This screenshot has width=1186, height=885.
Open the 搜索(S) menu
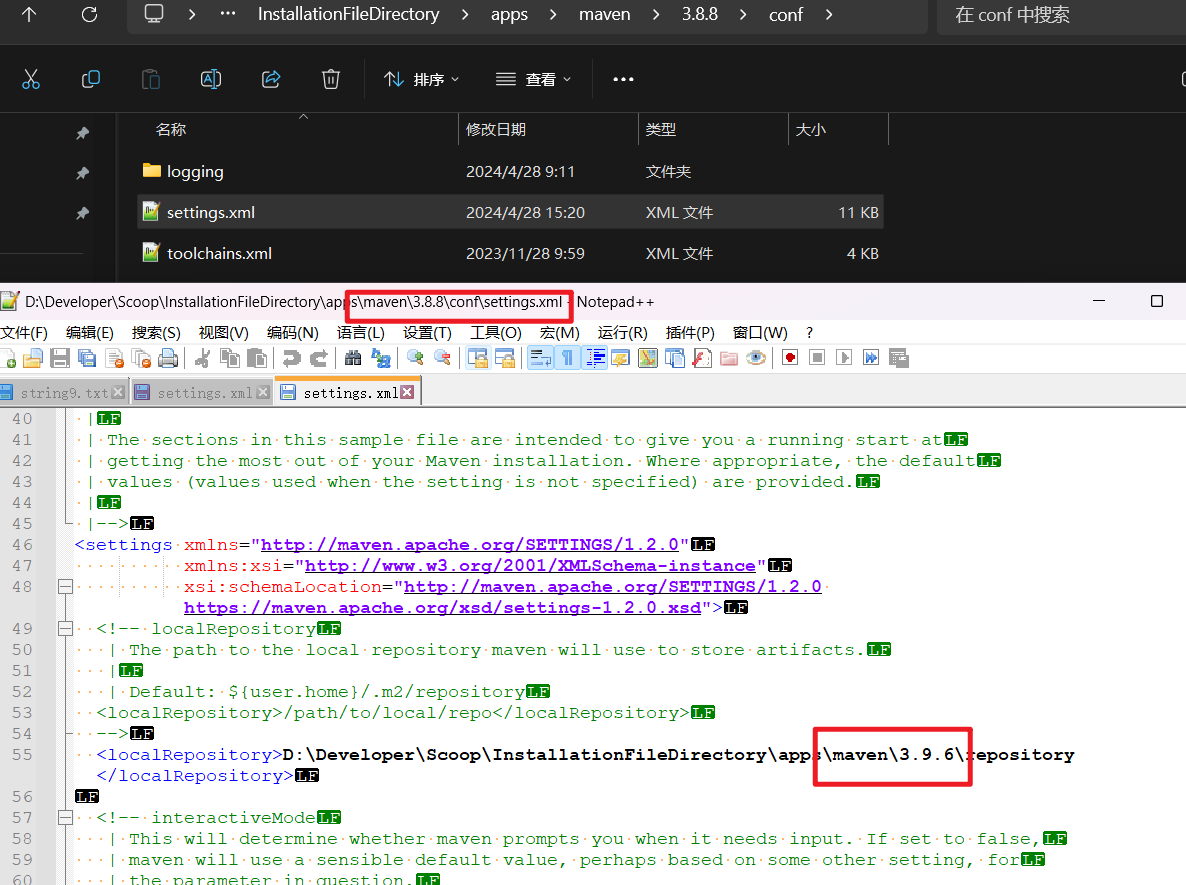point(156,333)
